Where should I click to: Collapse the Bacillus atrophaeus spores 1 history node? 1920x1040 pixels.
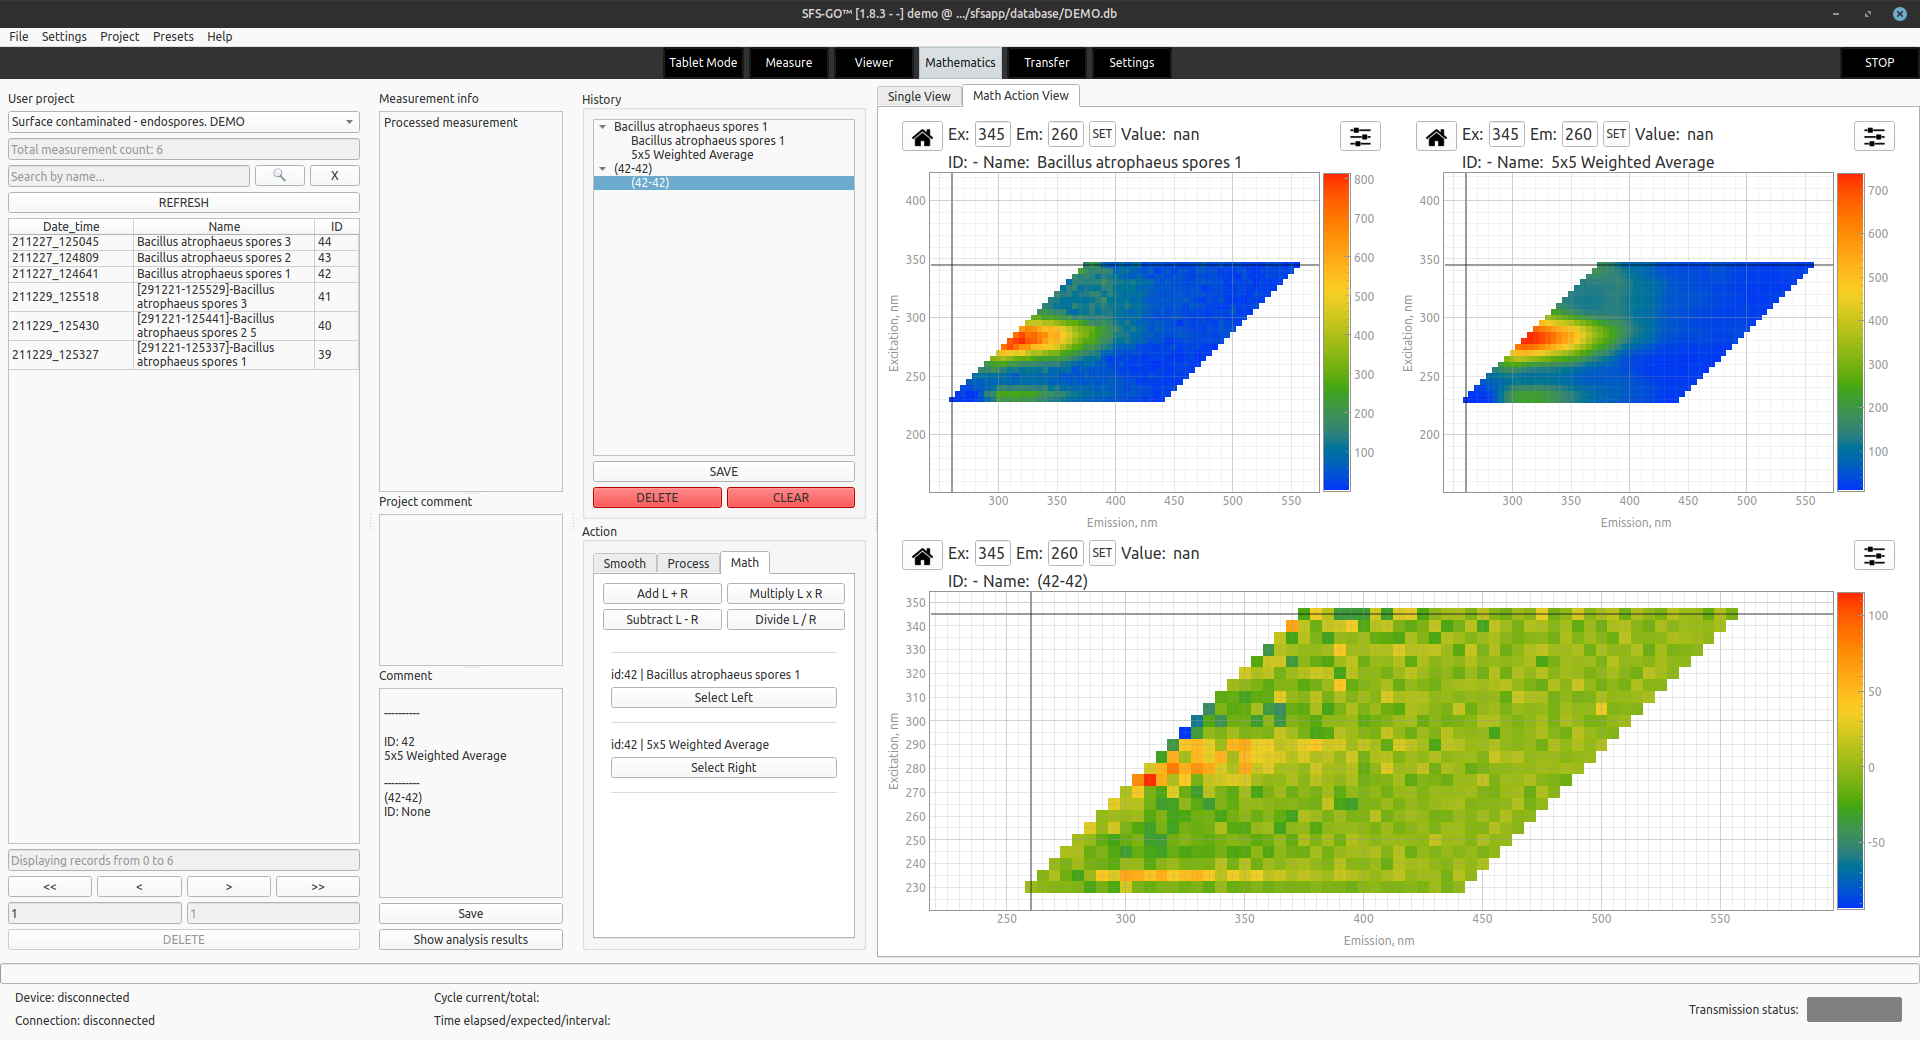point(601,127)
